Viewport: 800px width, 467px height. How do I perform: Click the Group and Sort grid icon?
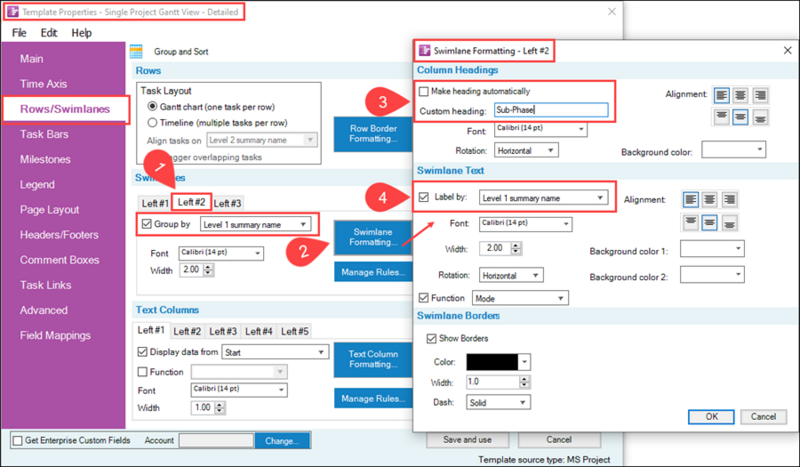click(136, 52)
